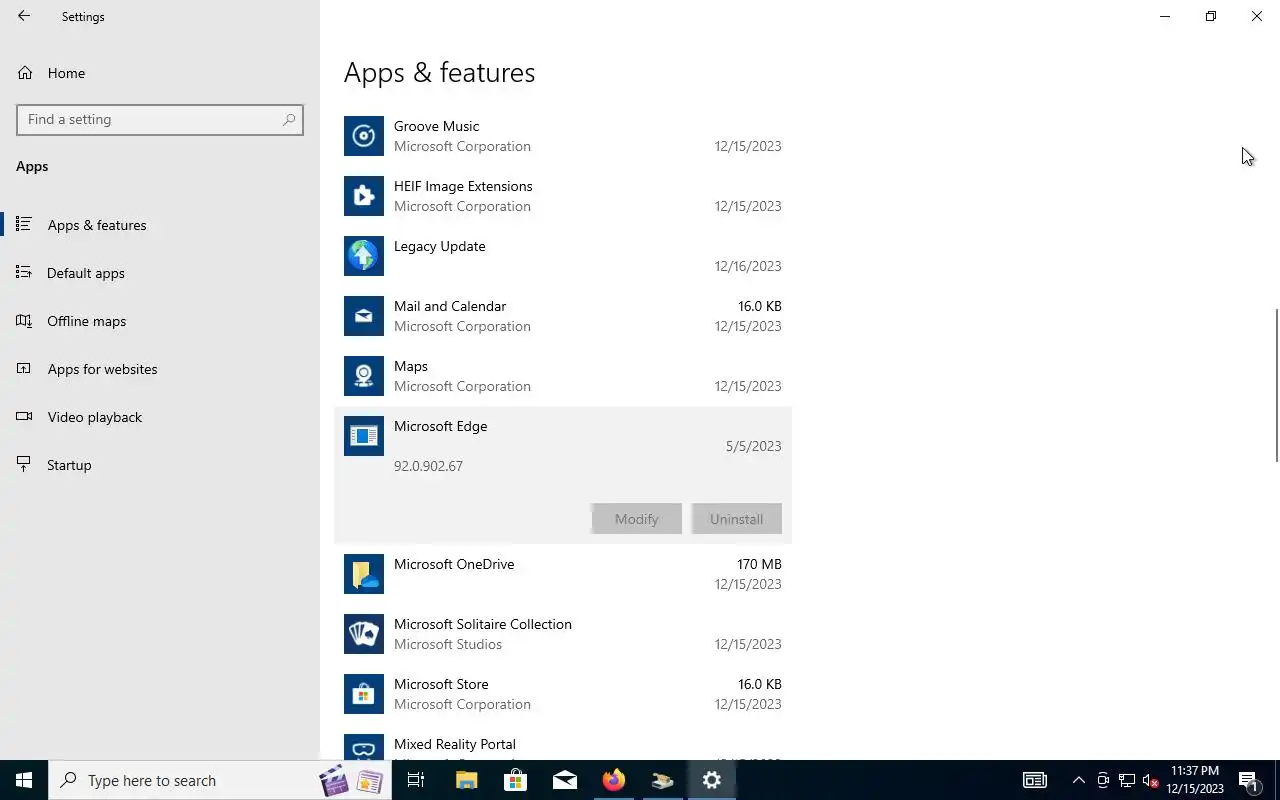
Task: Click the Home icon in sidebar
Action: point(25,73)
